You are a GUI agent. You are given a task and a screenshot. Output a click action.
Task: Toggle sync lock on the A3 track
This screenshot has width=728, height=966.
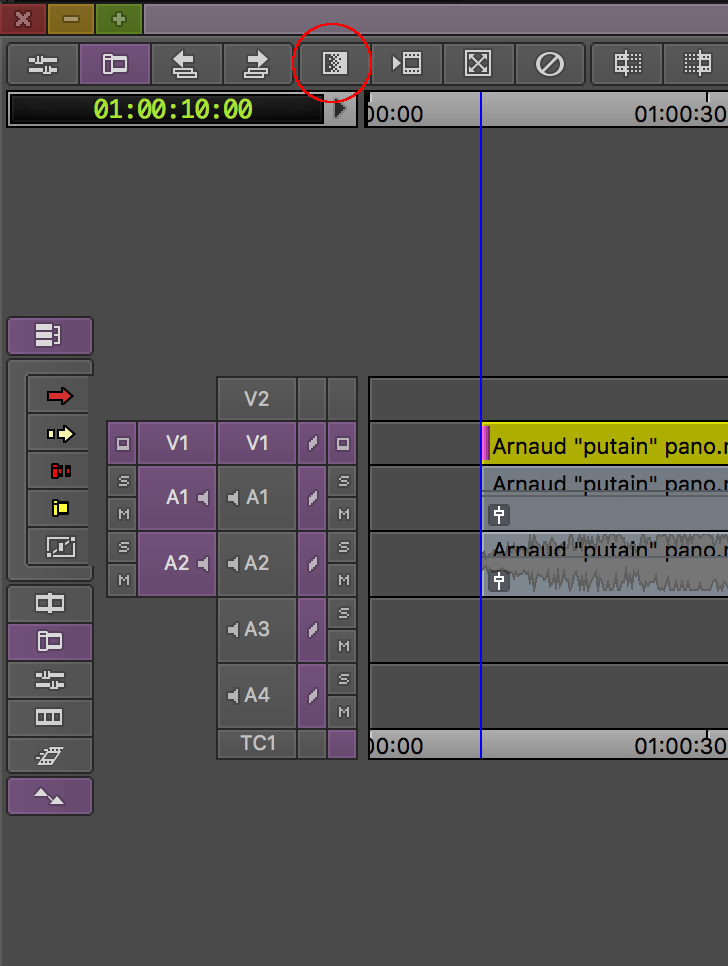pos(312,630)
